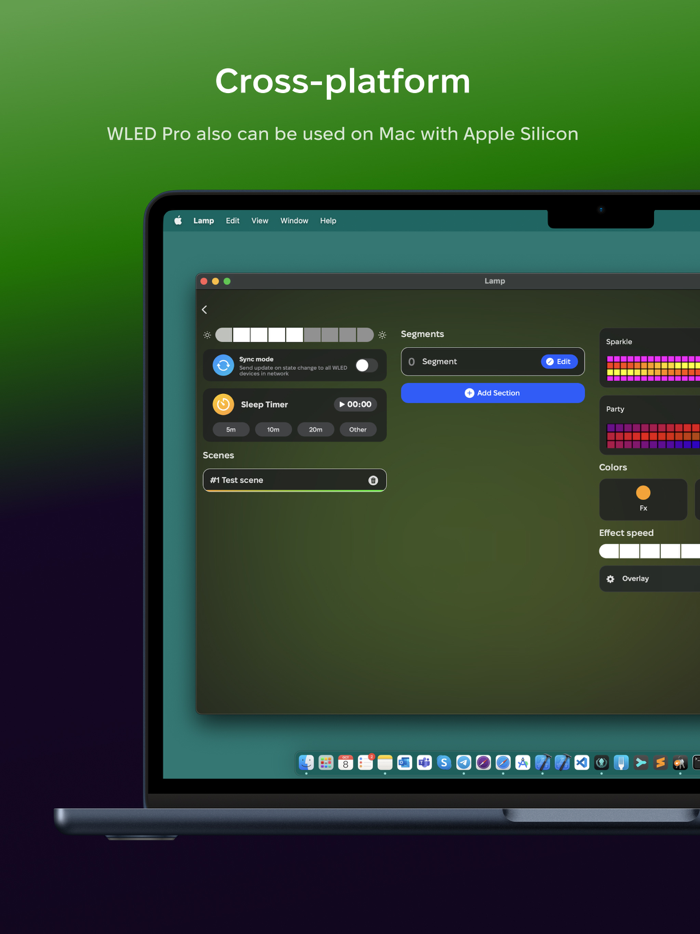Open Sublime Text from the dock
This screenshot has height=934, width=700.
pos(660,762)
